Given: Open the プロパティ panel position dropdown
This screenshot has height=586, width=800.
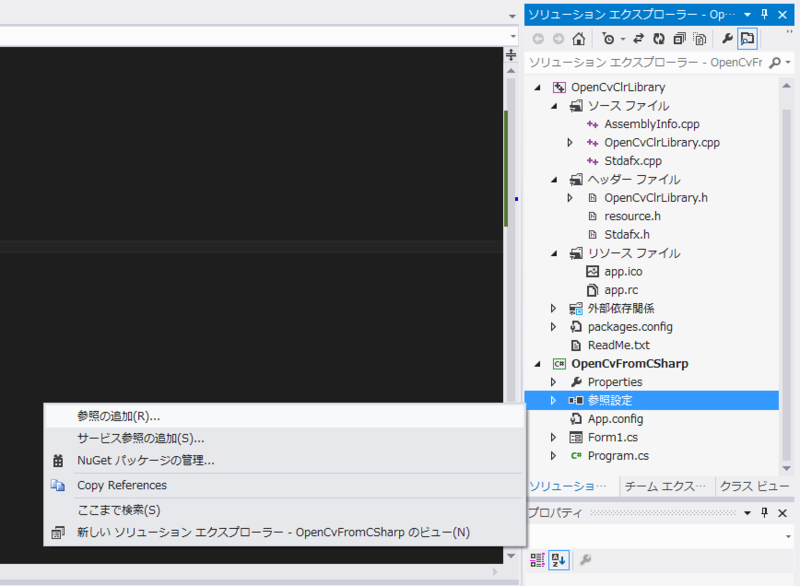Looking at the screenshot, I should (x=747, y=513).
